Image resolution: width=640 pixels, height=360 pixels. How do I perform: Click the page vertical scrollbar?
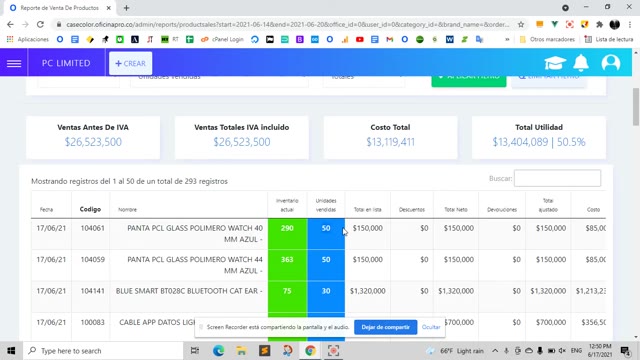pos(636,107)
